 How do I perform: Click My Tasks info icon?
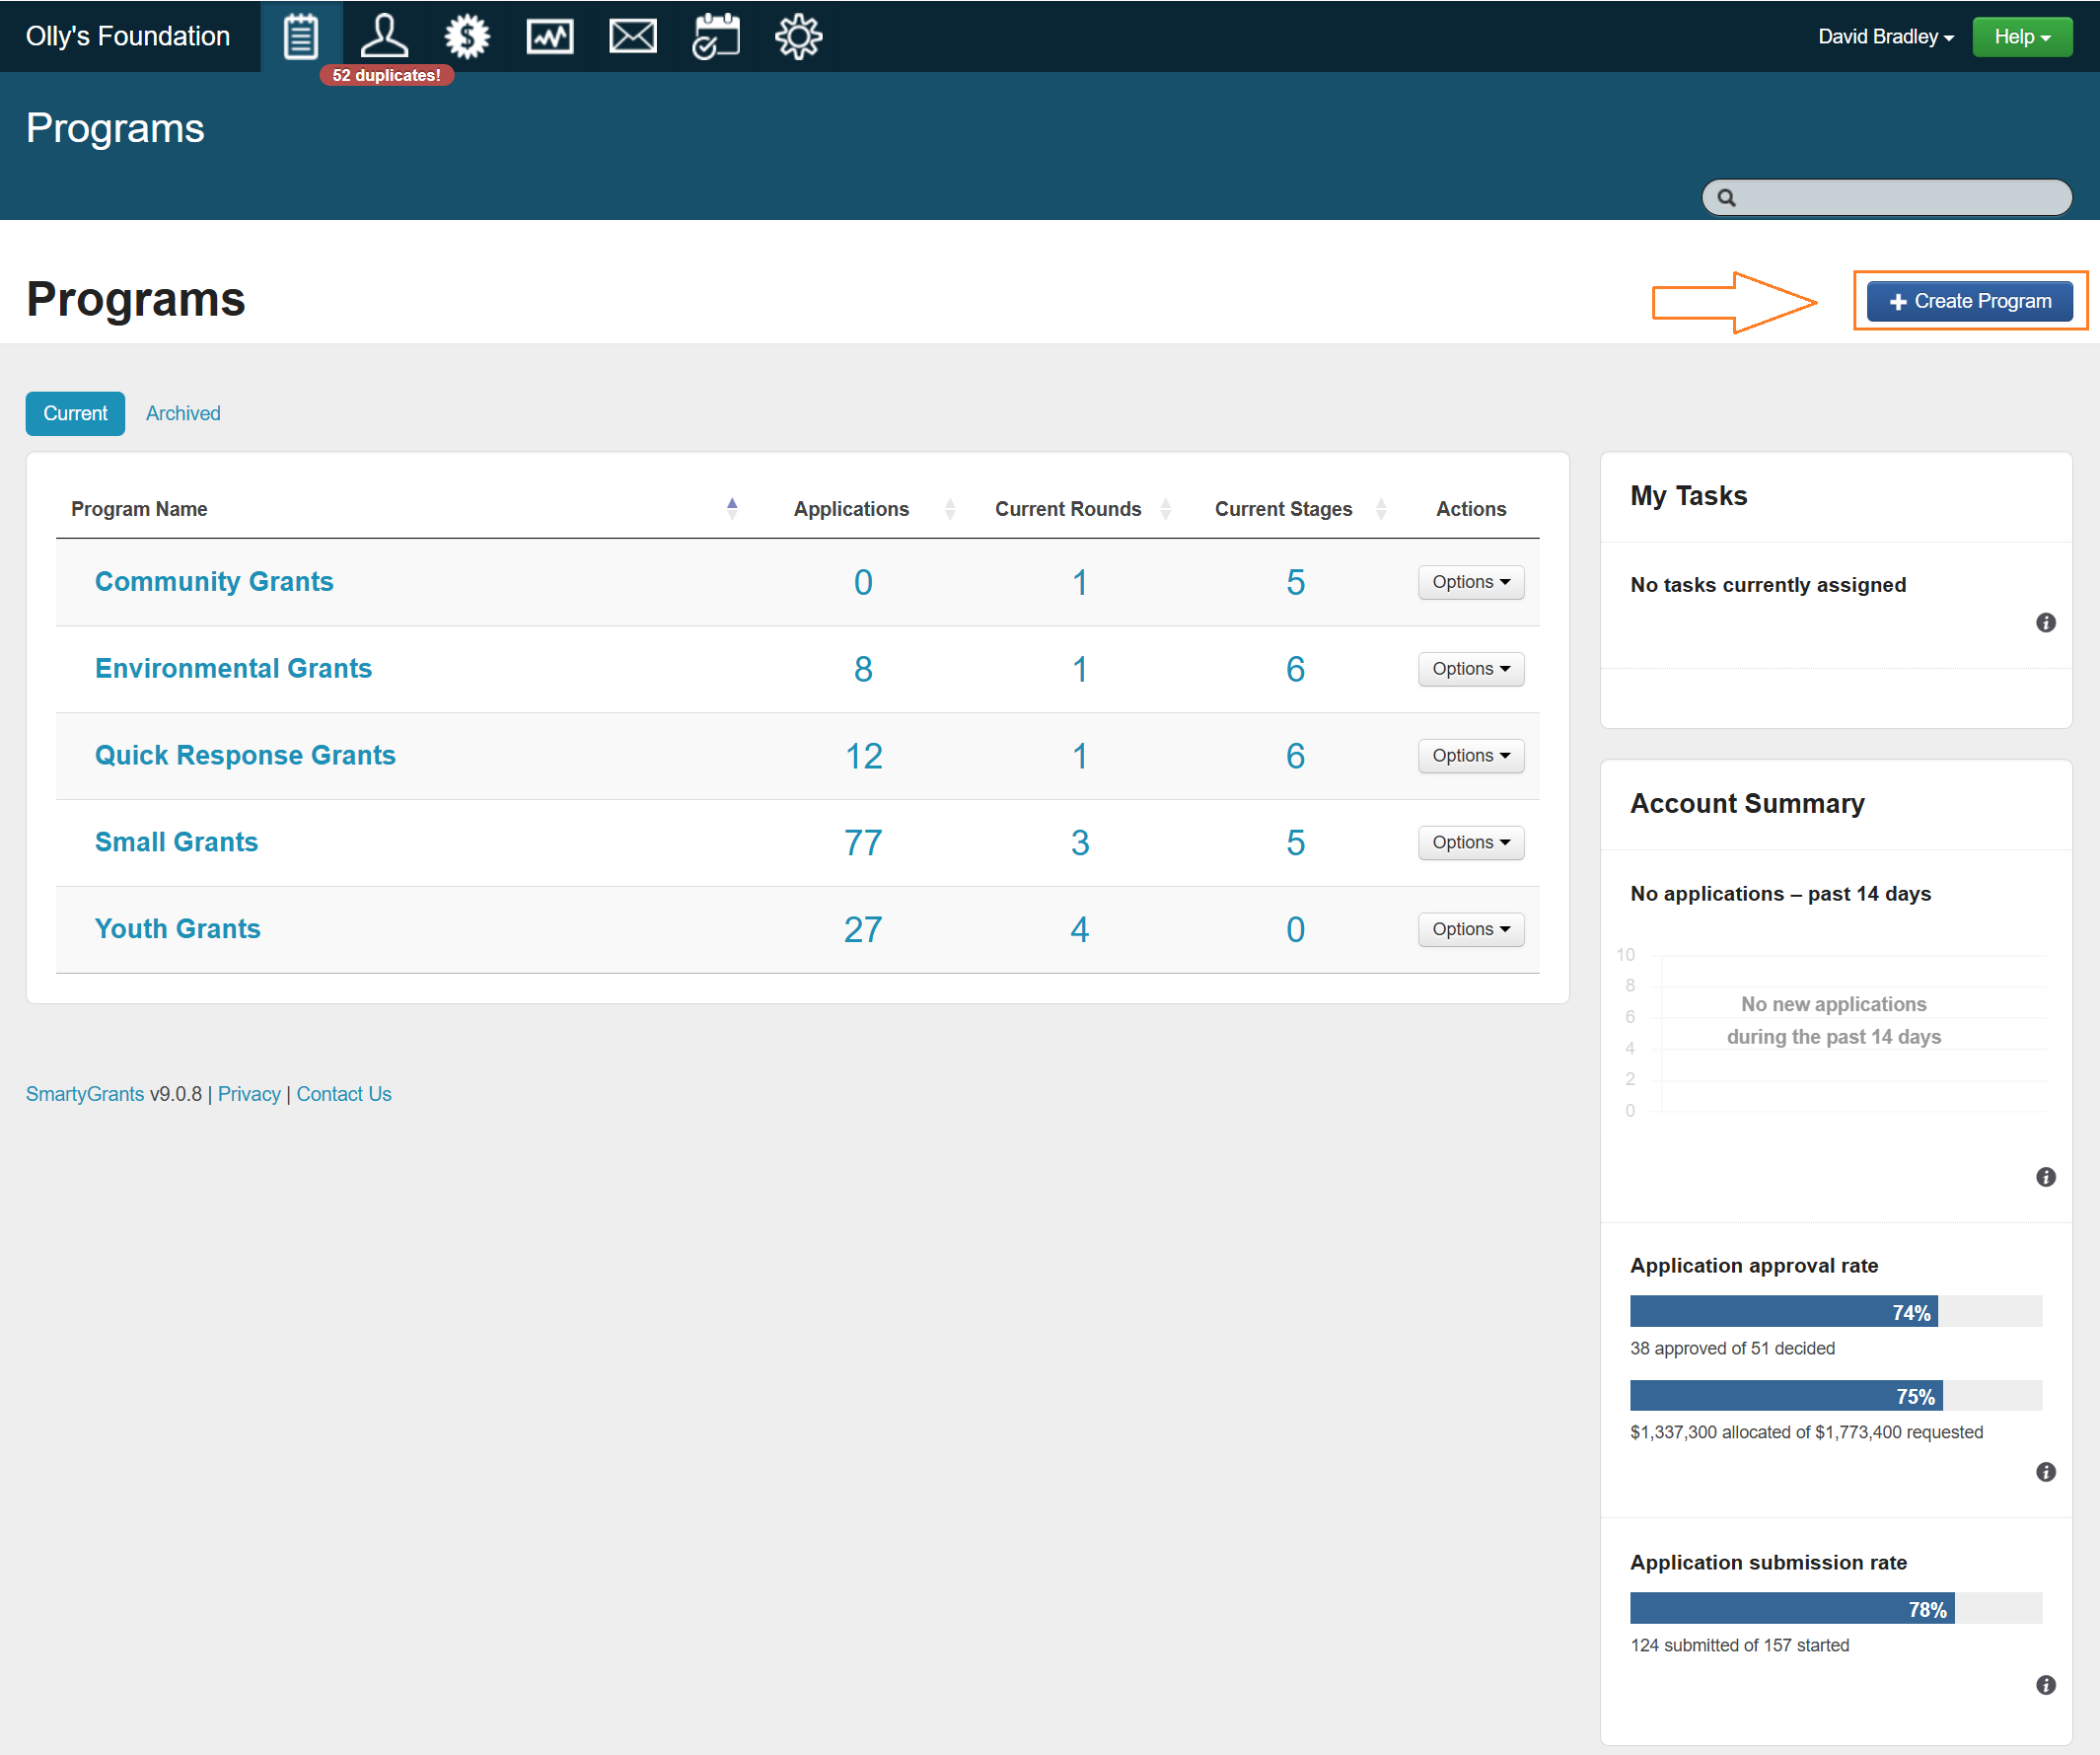pyautogui.click(x=2046, y=623)
